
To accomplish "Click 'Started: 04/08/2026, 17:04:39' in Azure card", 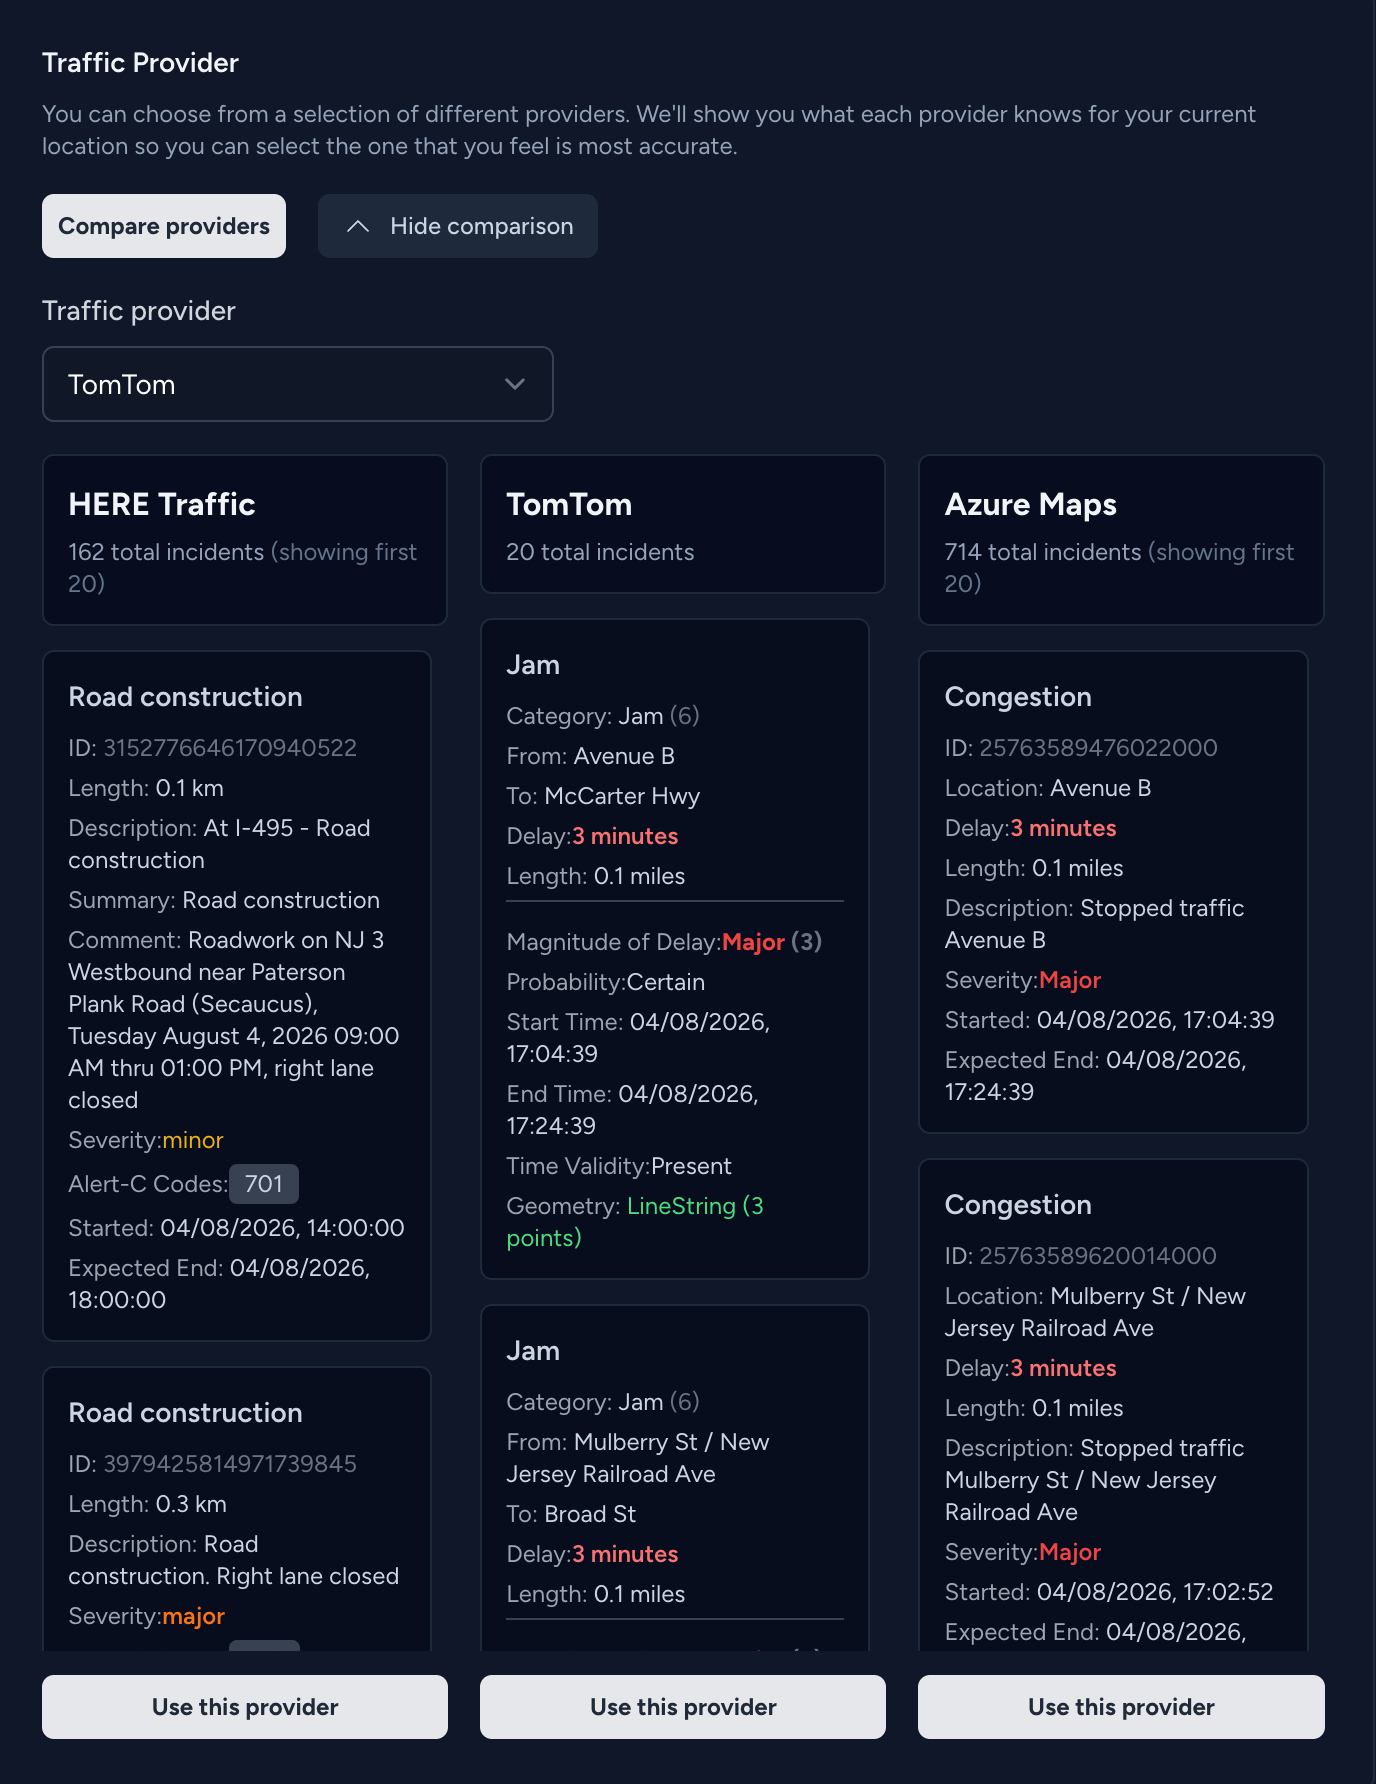I will coord(1110,1020).
